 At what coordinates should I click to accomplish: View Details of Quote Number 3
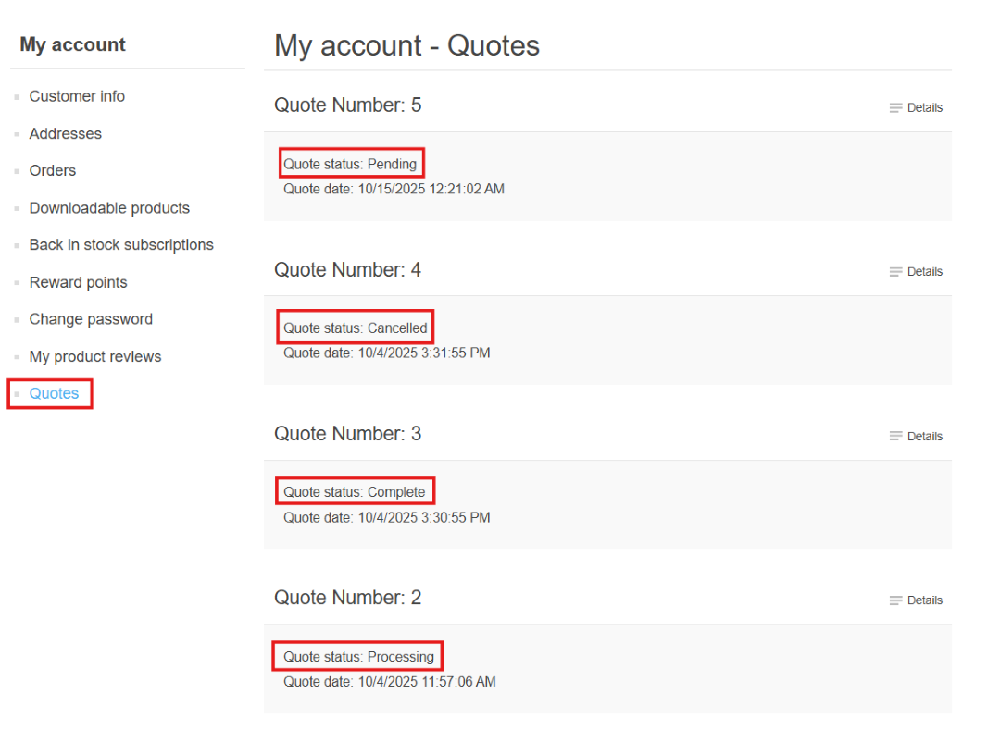click(916, 436)
